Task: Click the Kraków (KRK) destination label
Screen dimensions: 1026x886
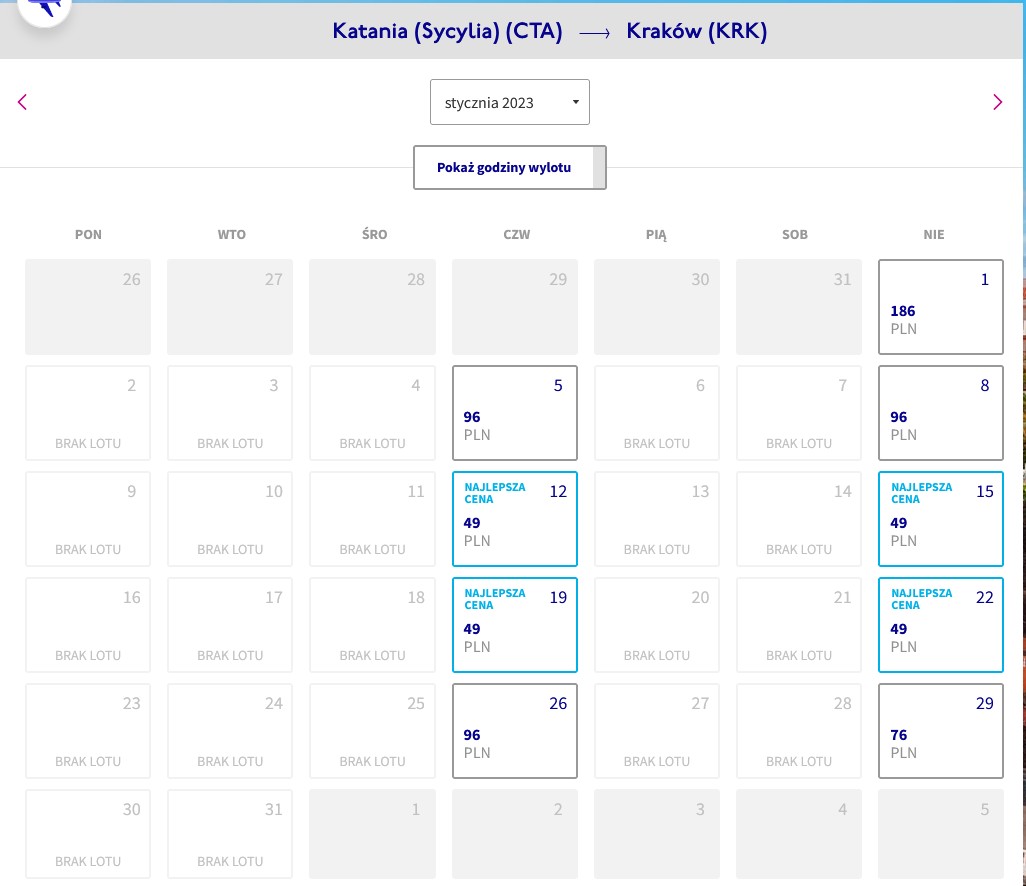Action: click(x=696, y=31)
